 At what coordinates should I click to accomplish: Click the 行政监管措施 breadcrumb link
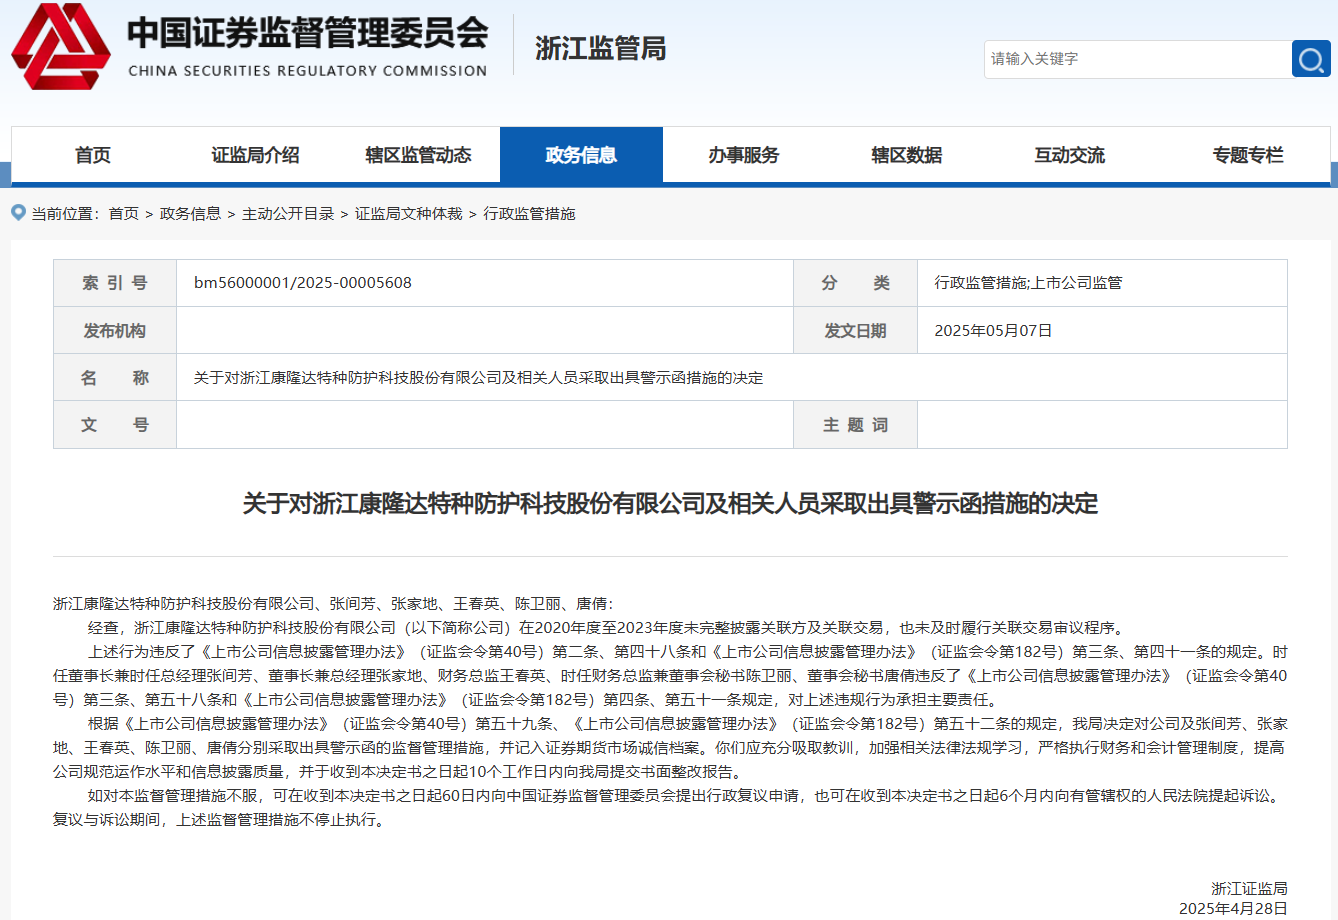click(529, 214)
